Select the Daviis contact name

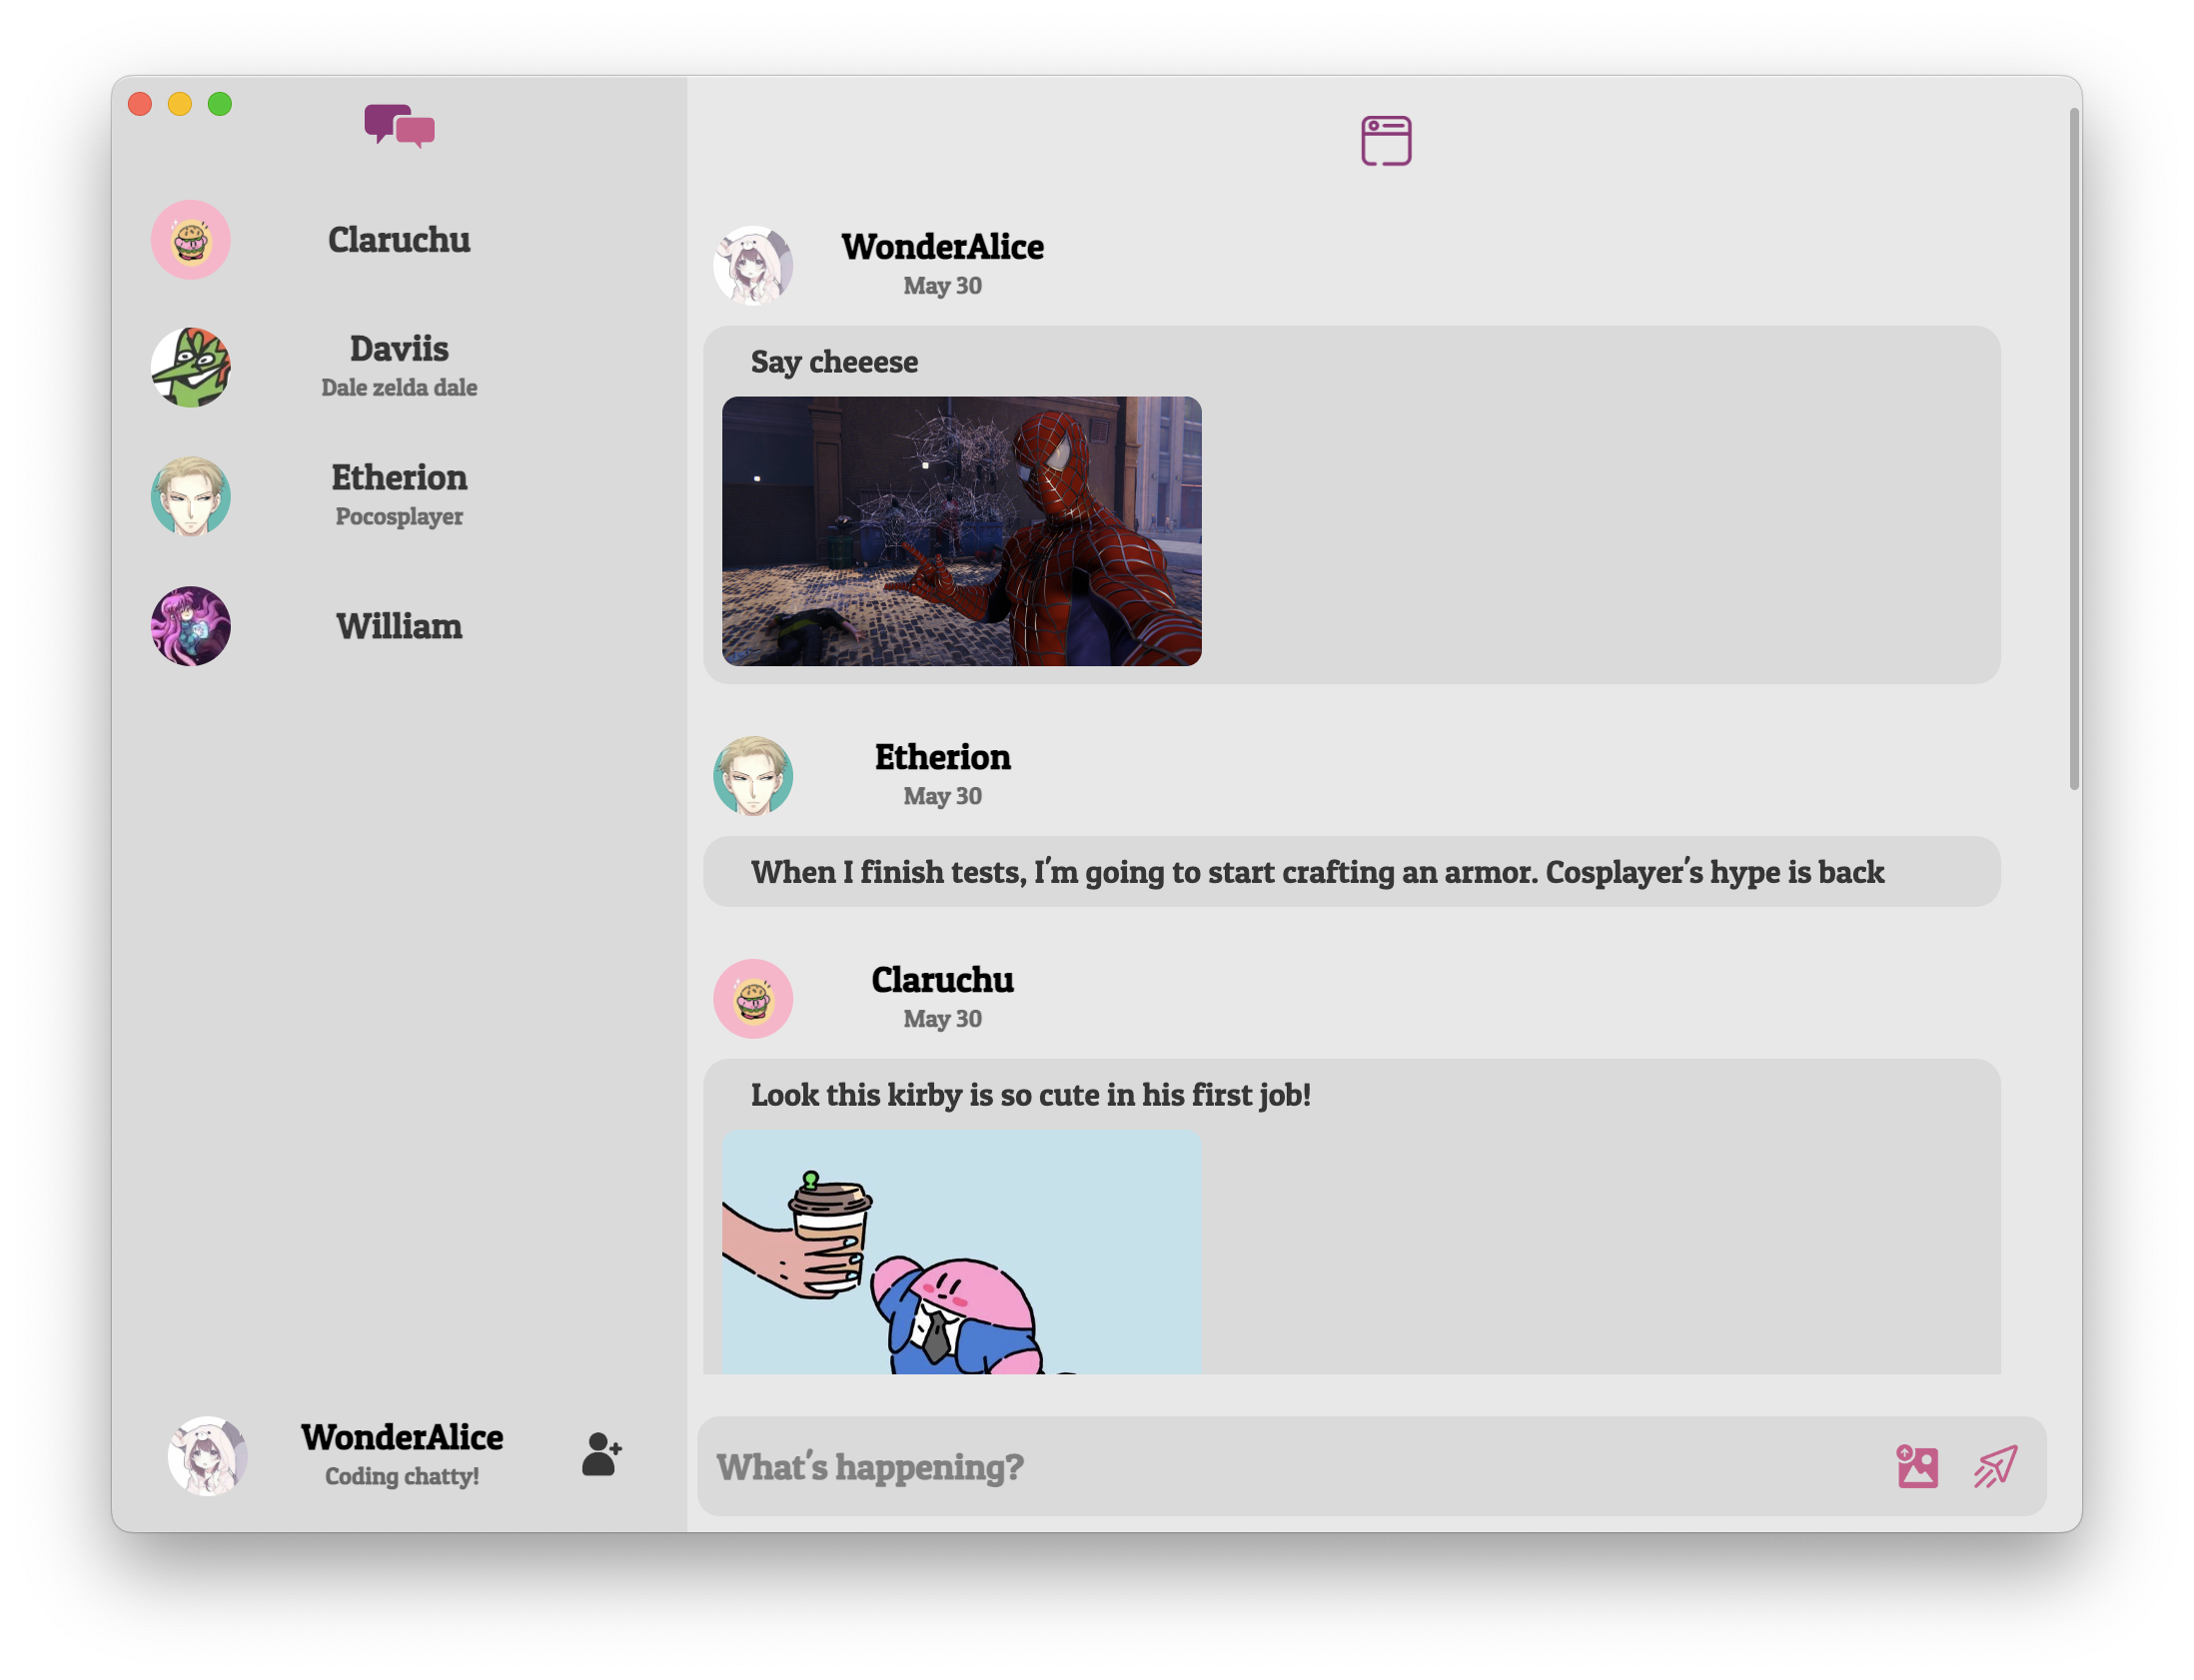399,349
